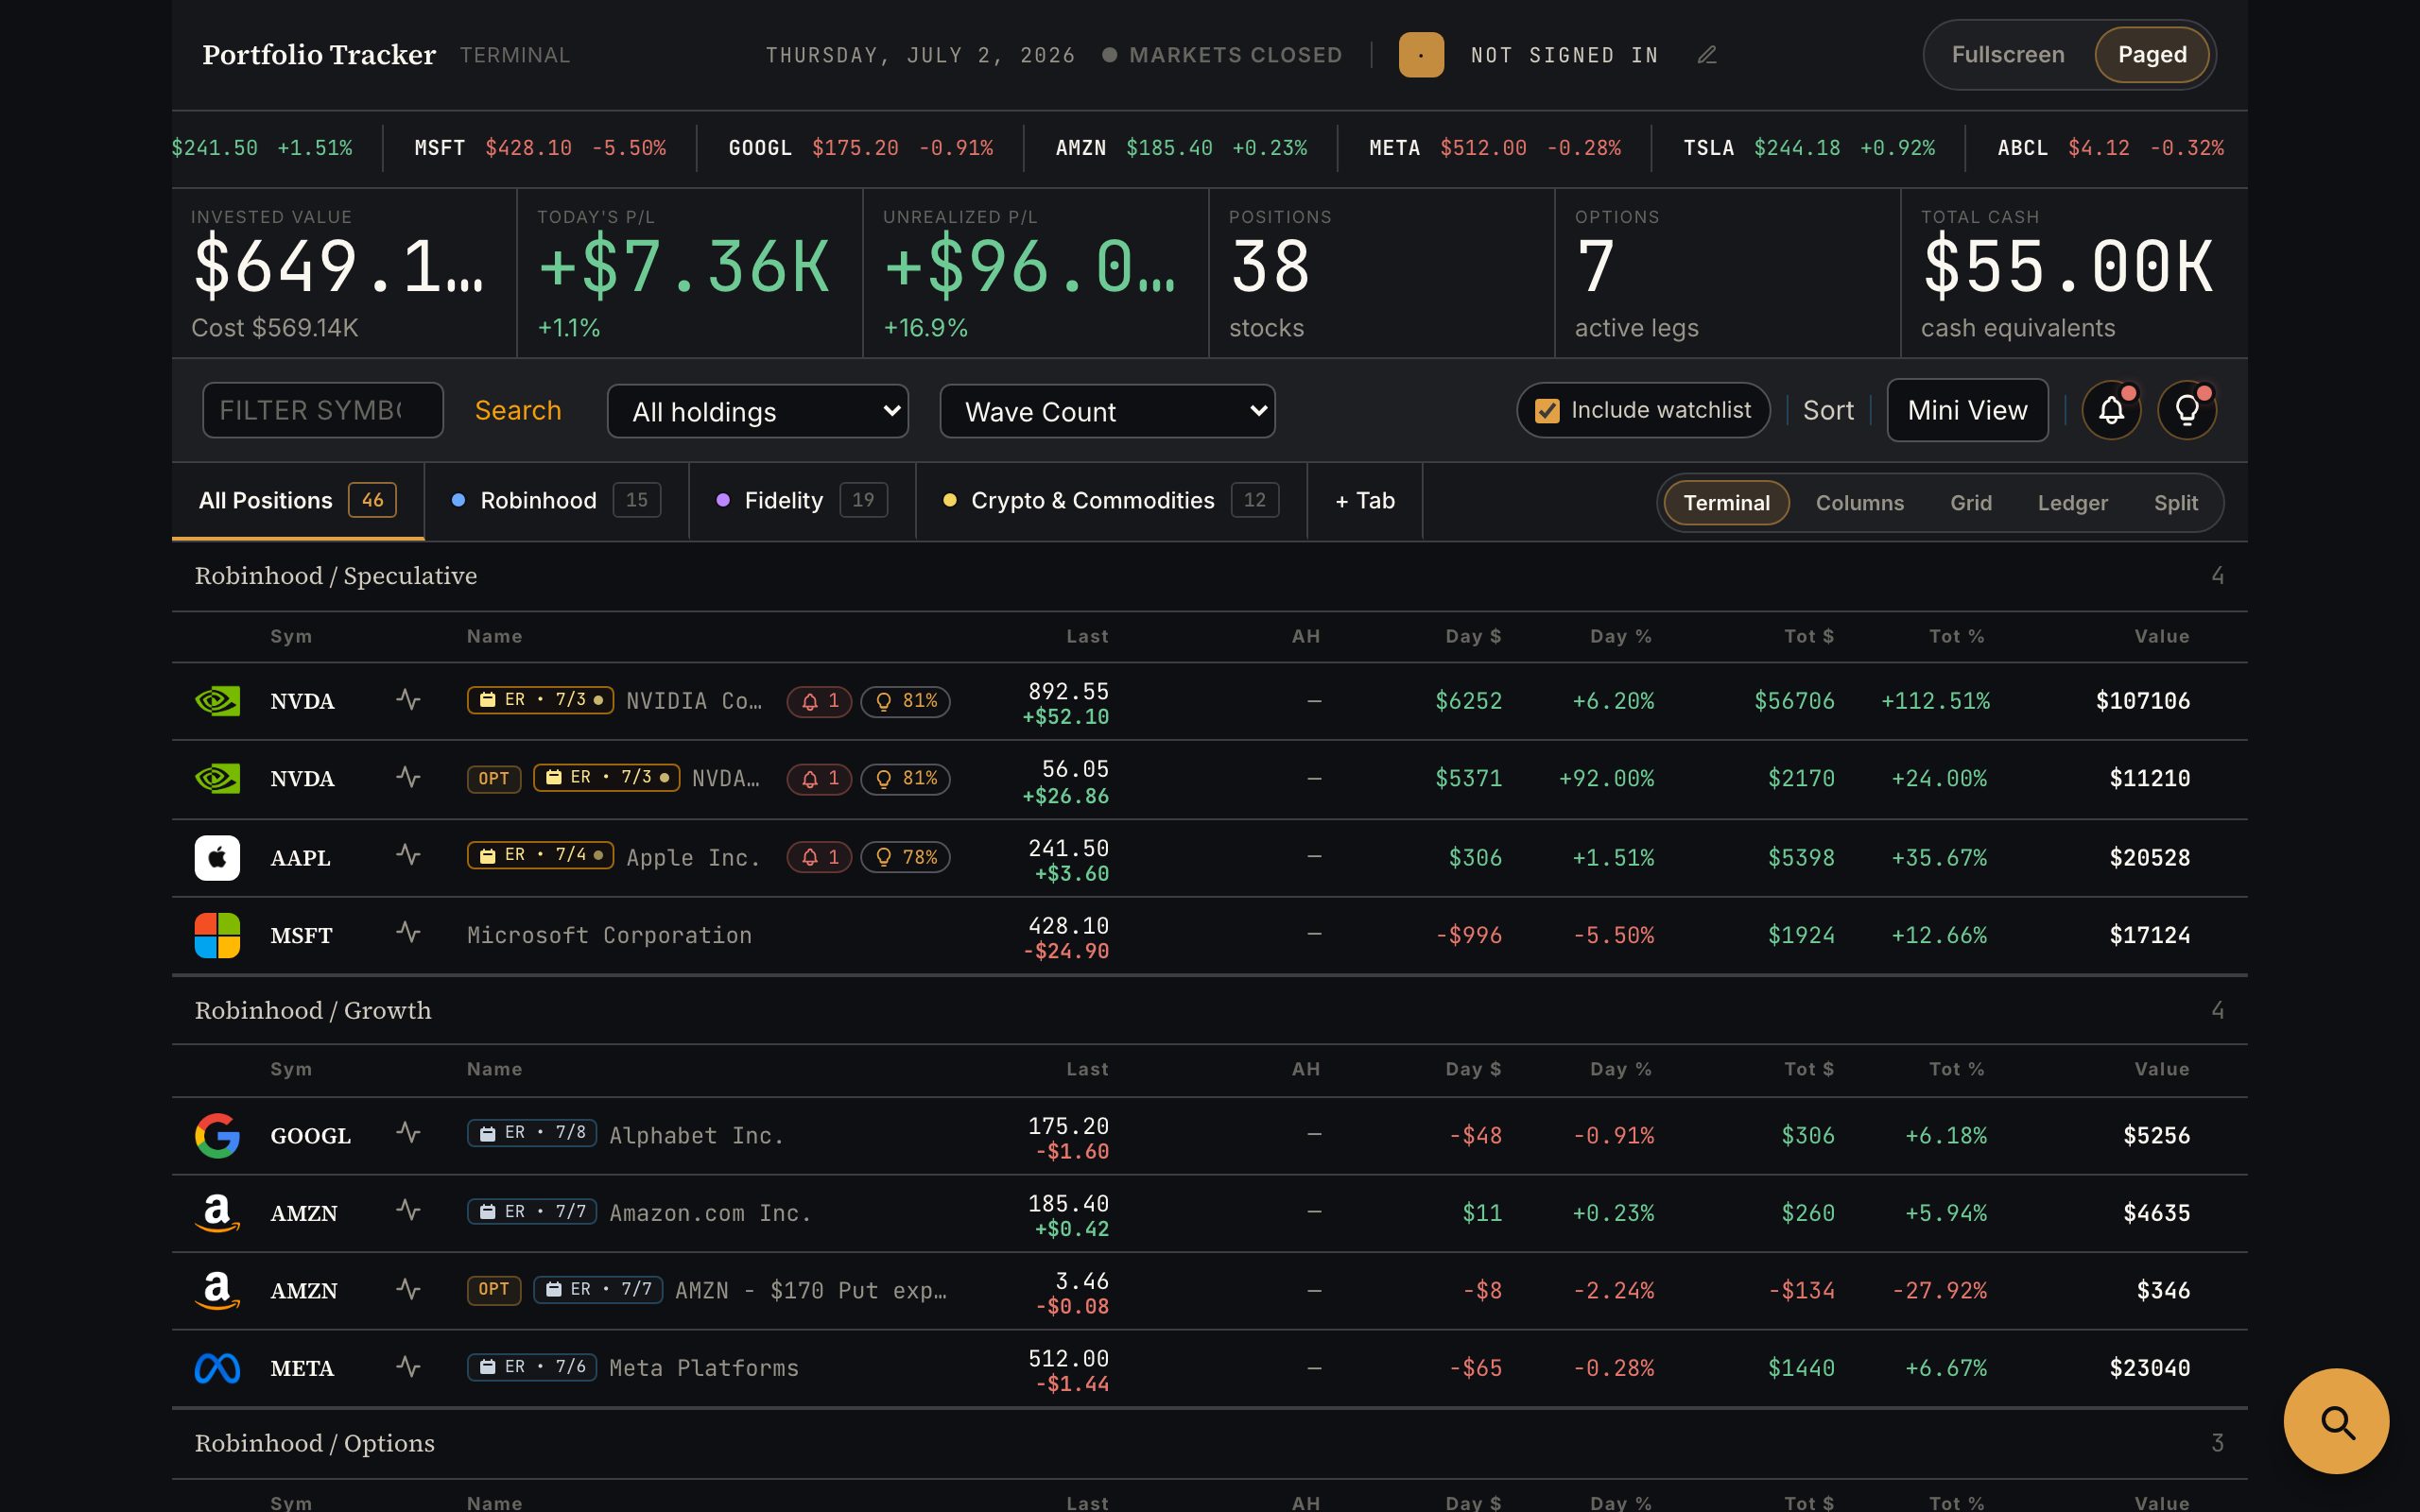Open the Crypto & Commodities tab
This screenshot has height=1512, width=2420.
click(1111, 501)
